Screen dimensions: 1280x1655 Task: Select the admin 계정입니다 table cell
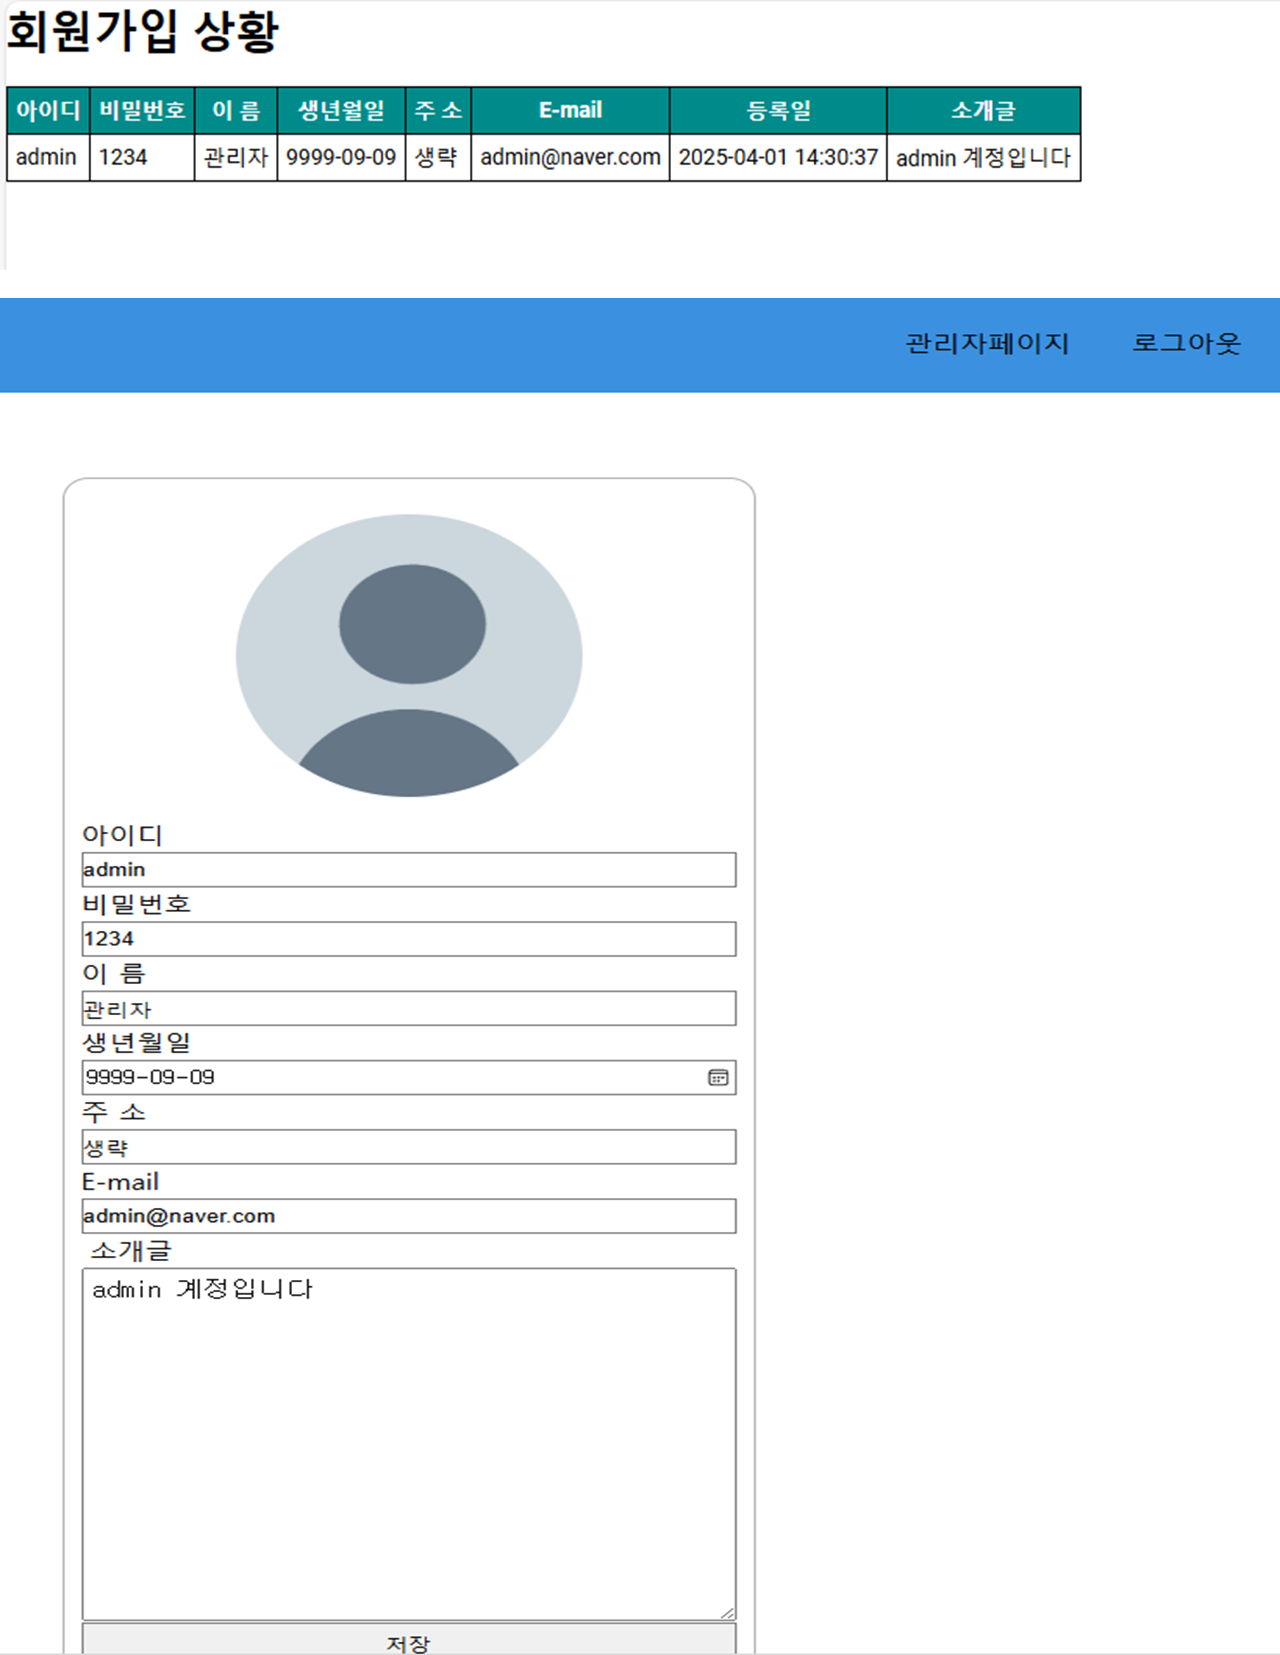(x=984, y=157)
